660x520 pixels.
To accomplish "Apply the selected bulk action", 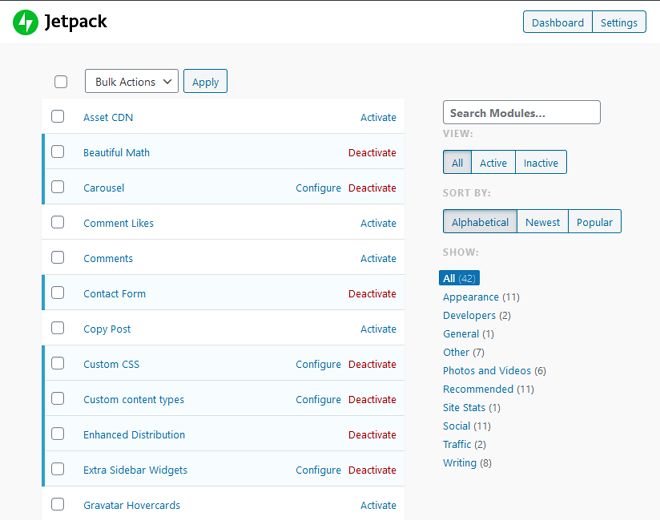I will click(205, 81).
